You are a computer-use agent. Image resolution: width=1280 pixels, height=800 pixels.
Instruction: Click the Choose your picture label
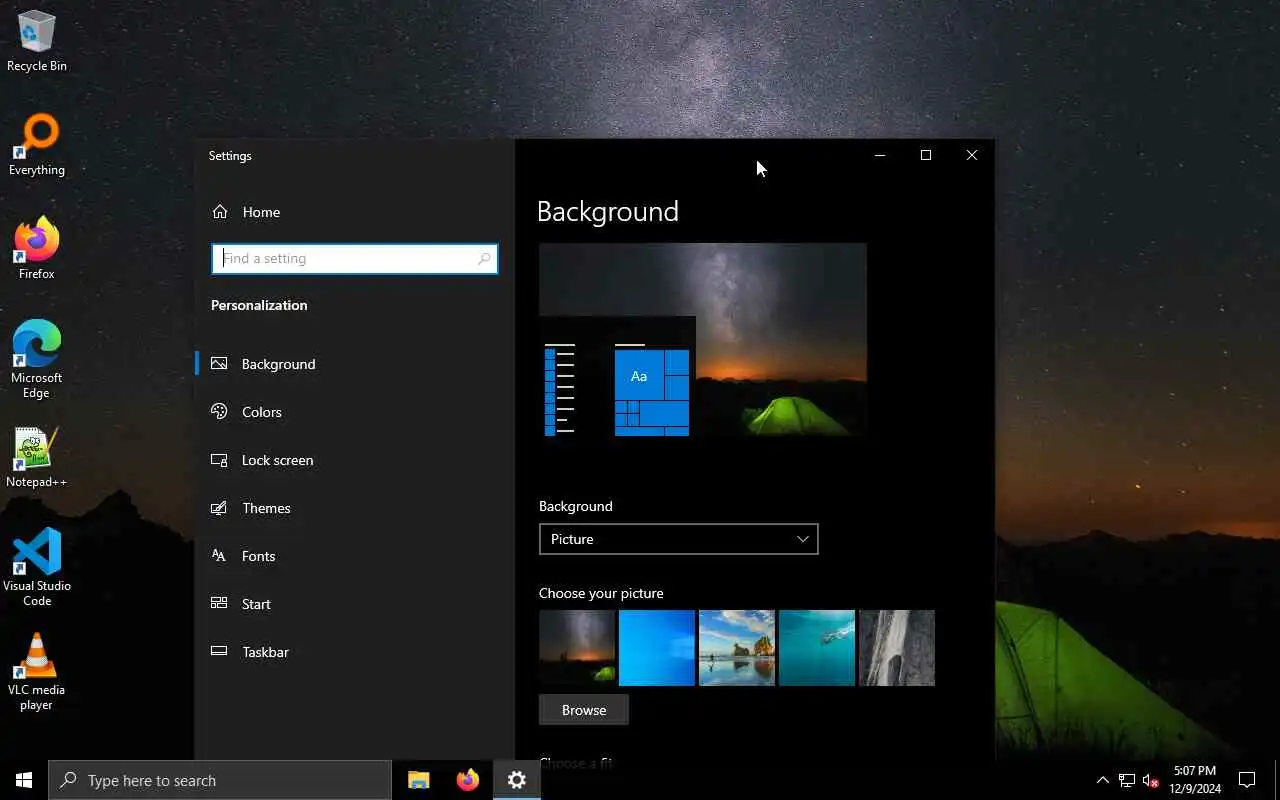pyautogui.click(x=601, y=593)
